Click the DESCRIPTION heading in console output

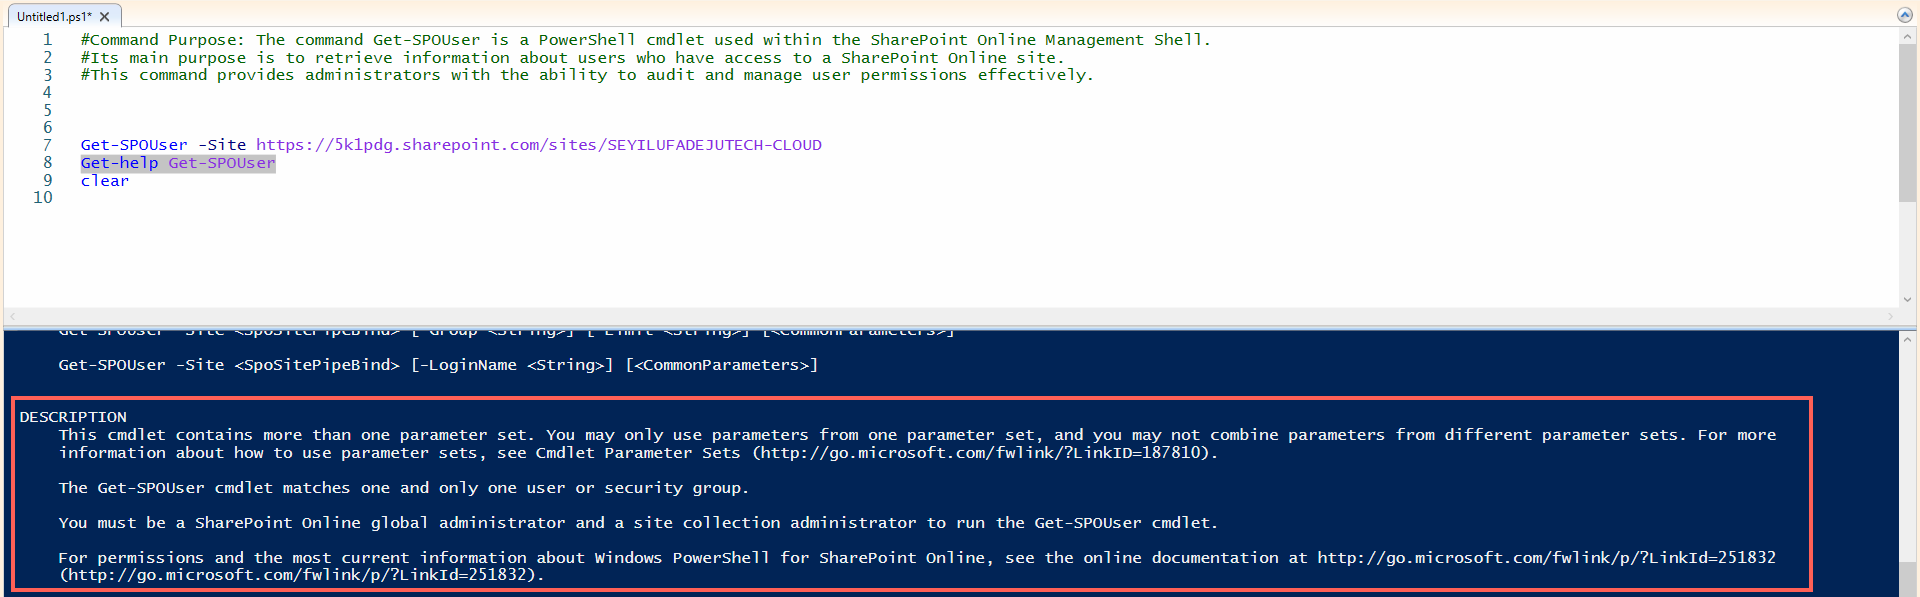click(x=73, y=417)
